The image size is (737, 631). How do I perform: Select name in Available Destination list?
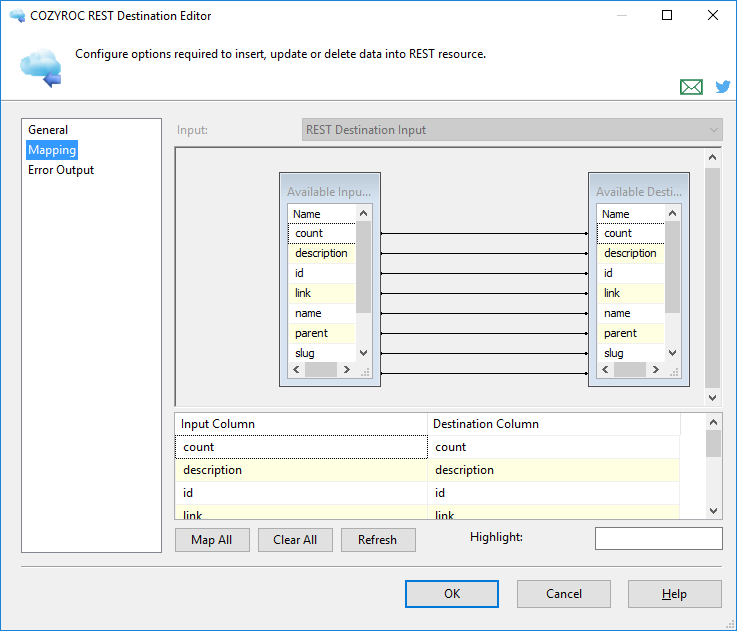click(x=631, y=313)
